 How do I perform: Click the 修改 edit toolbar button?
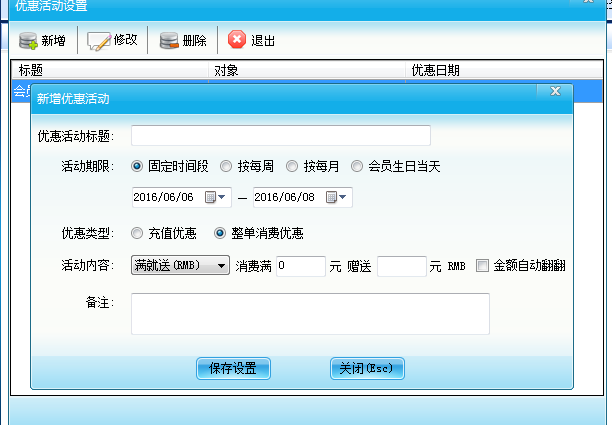[x=112, y=40]
